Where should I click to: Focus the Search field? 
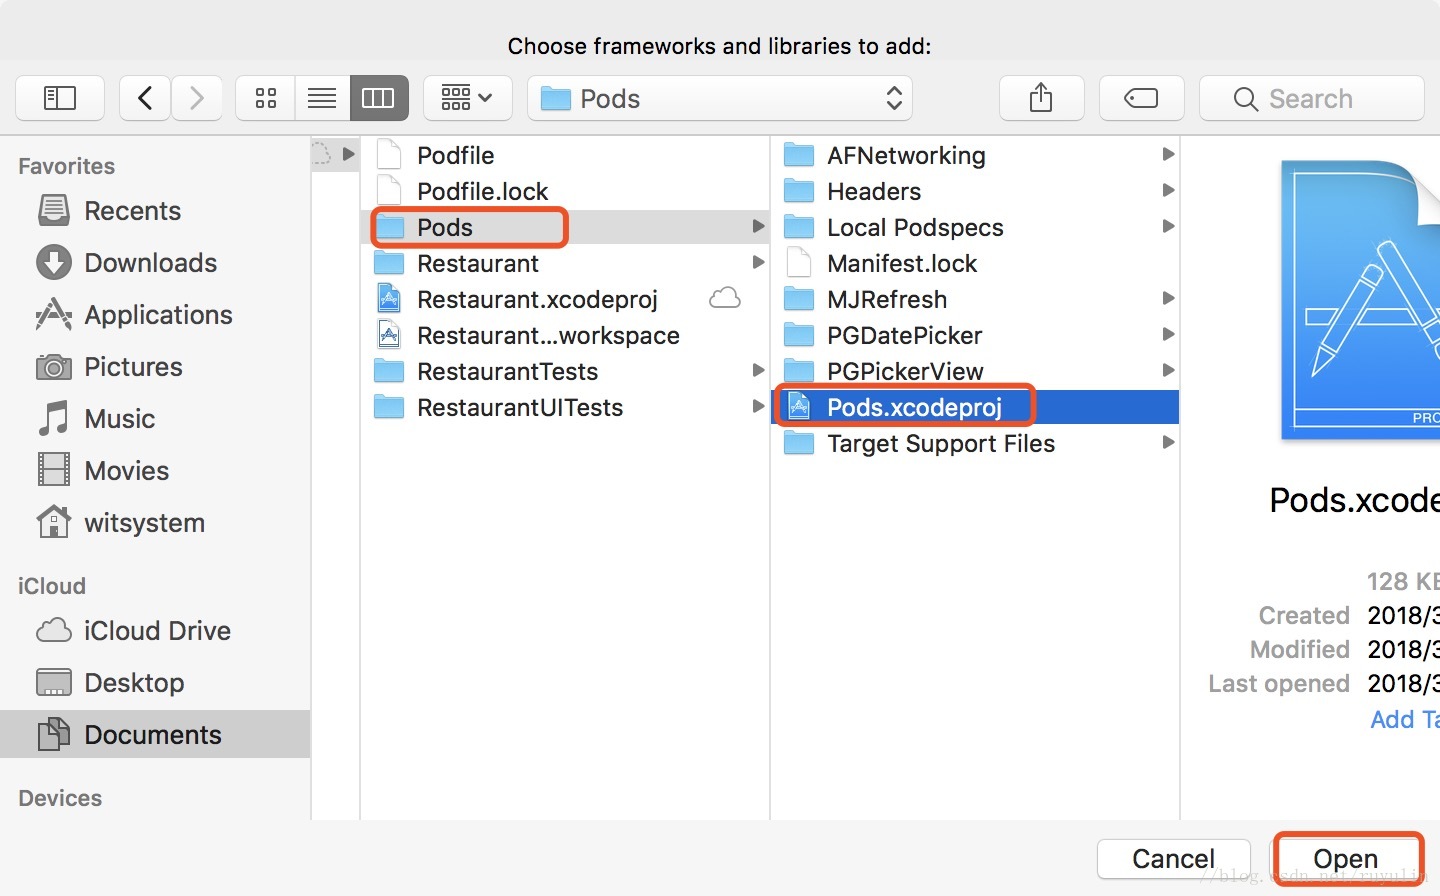(1312, 98)
